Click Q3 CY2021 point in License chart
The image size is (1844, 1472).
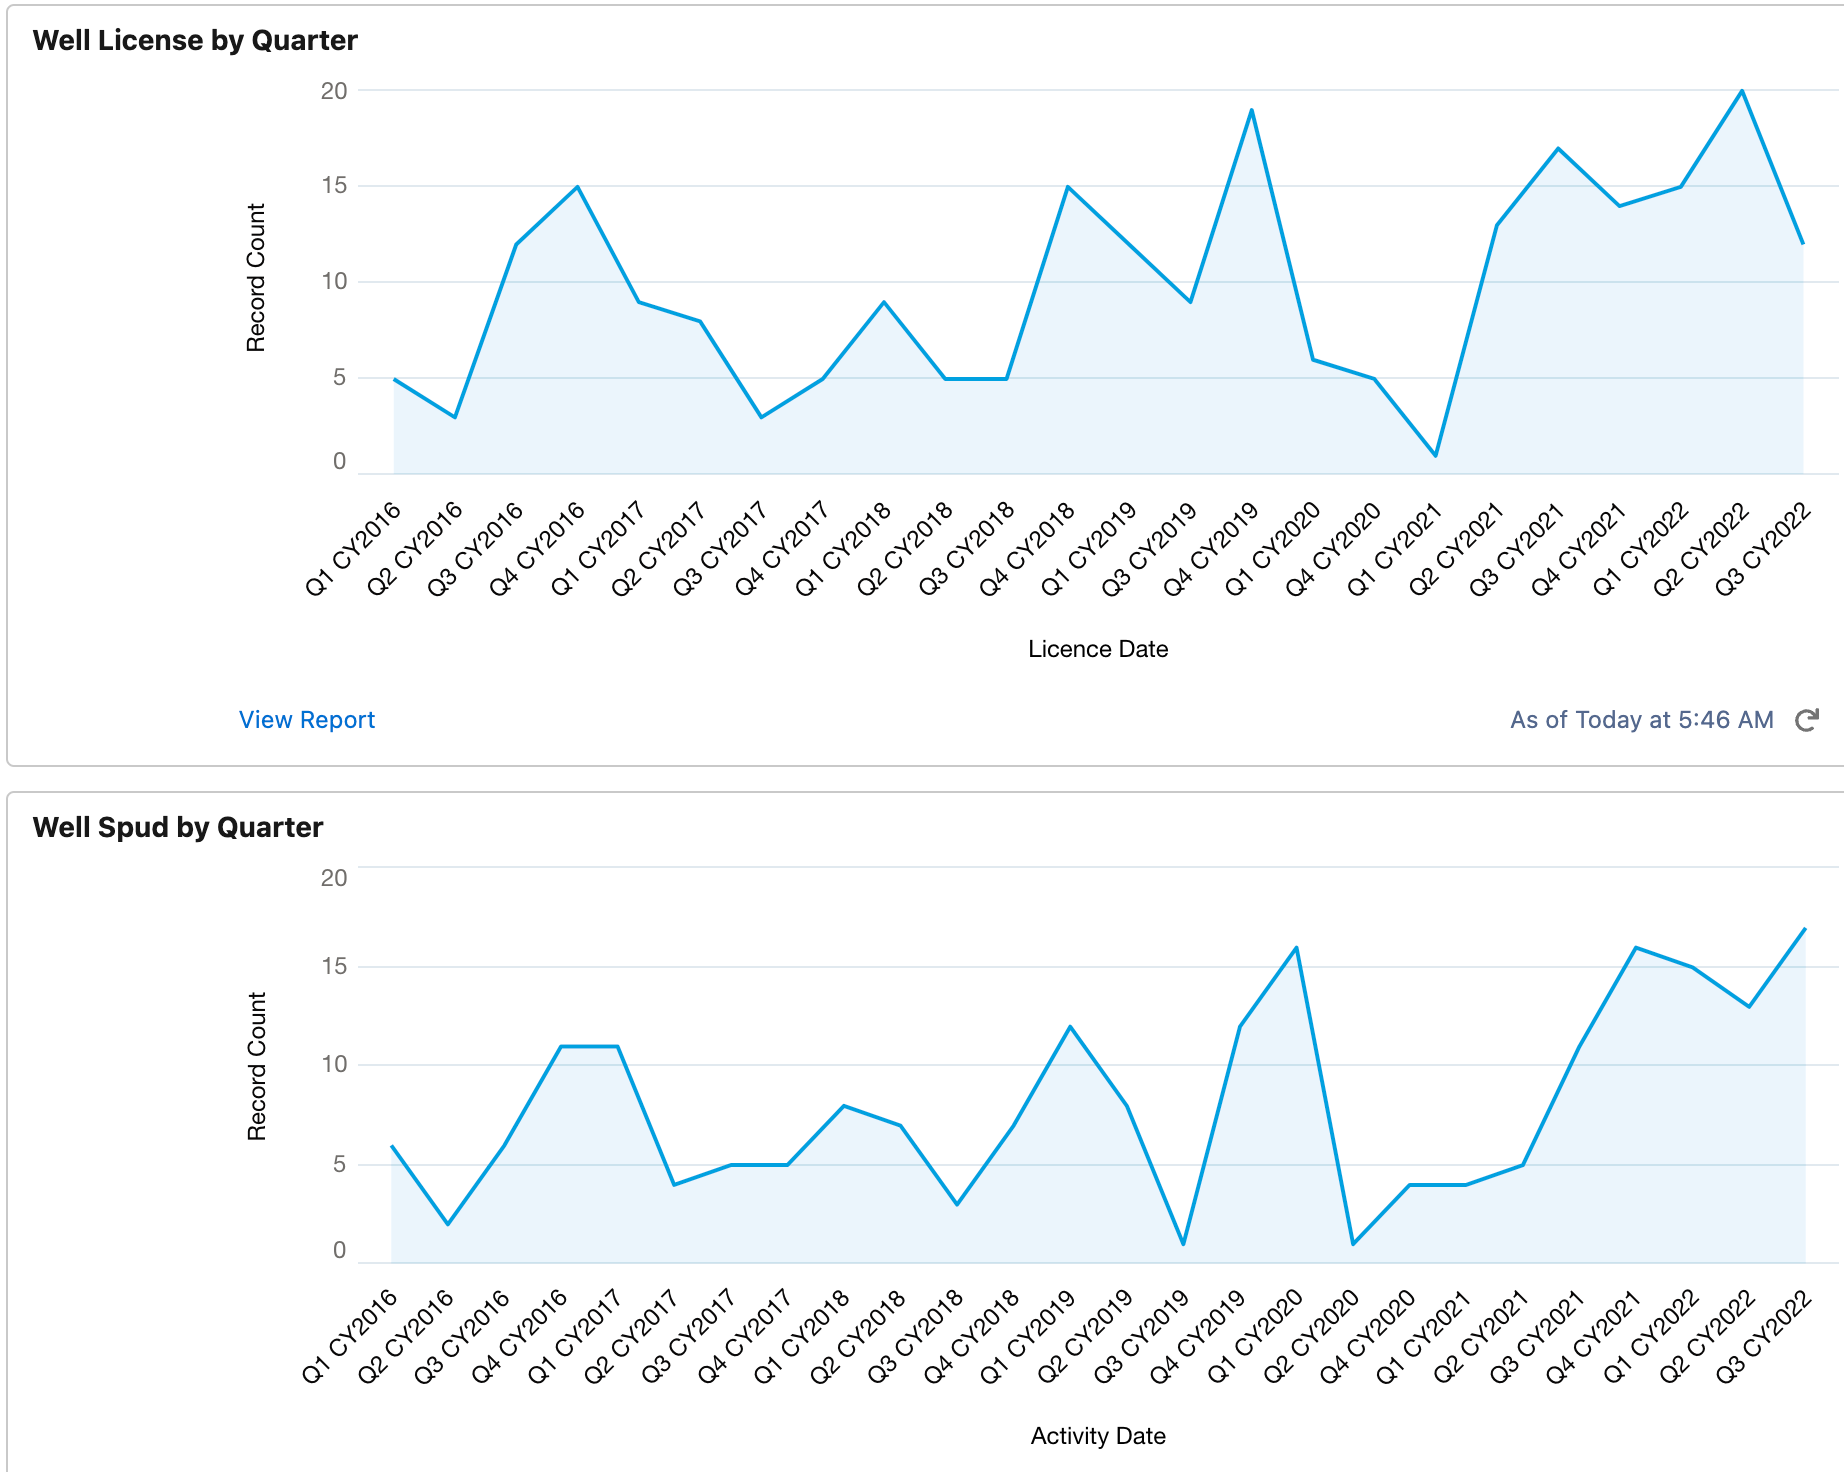[x=1558, y=149]
